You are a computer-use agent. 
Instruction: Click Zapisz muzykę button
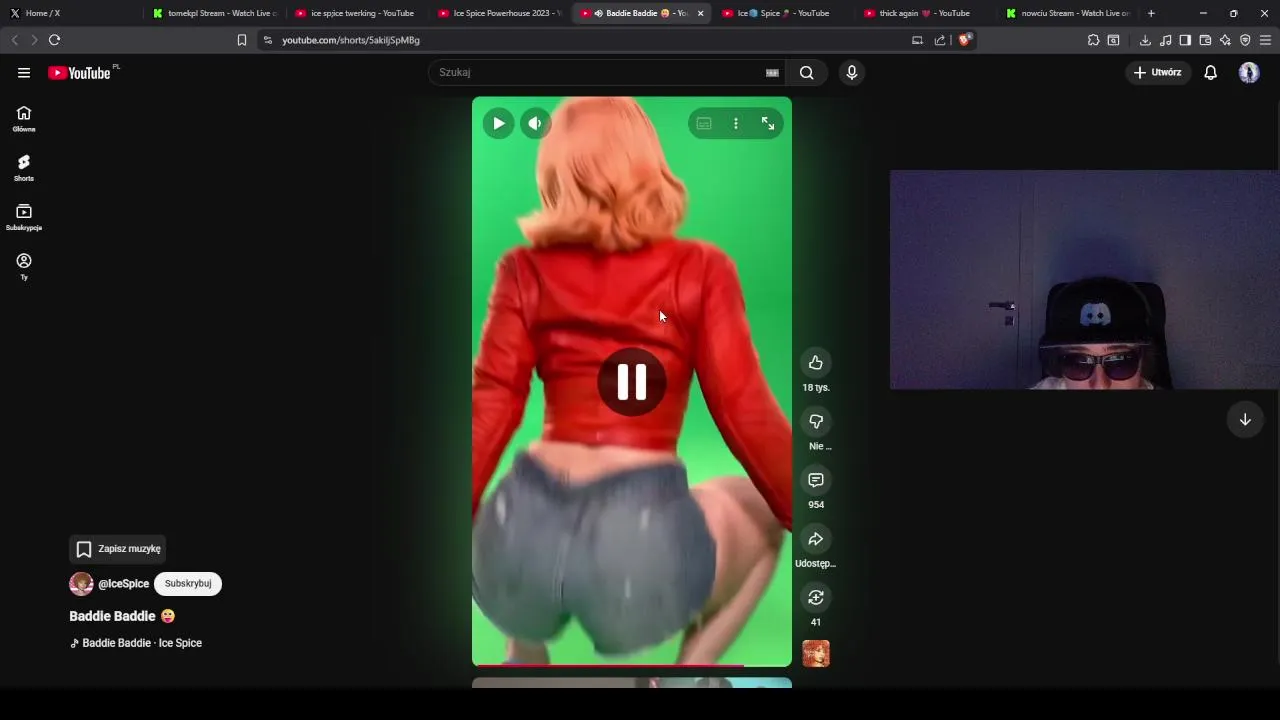118,549
